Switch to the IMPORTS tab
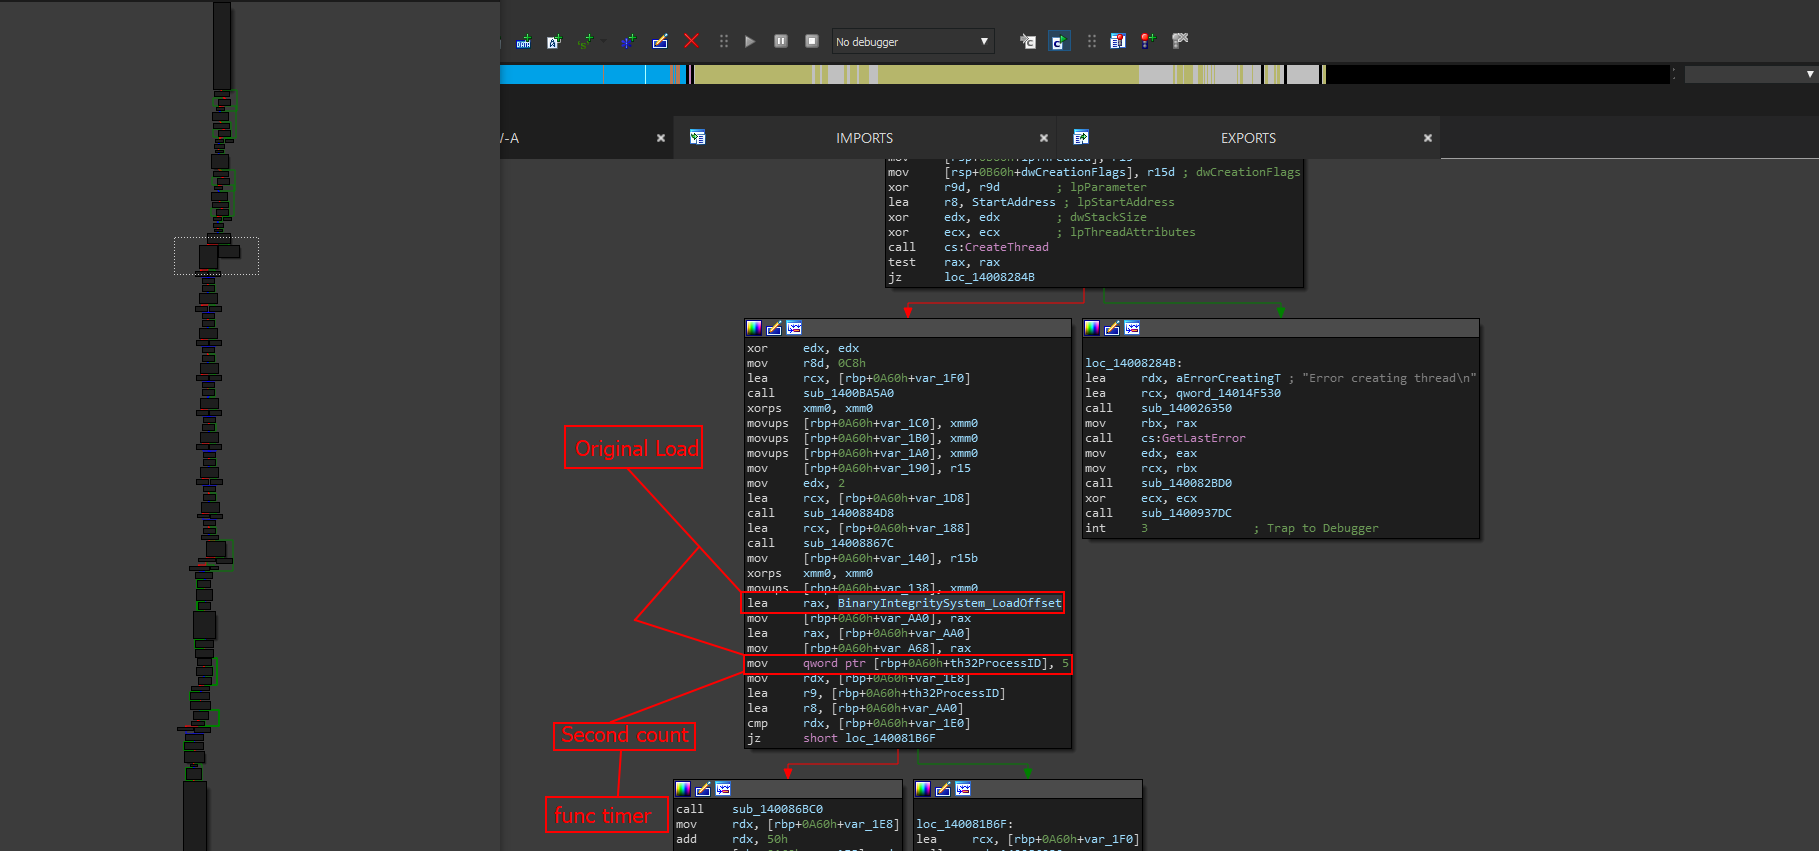1819x851 pixels. 864,138
